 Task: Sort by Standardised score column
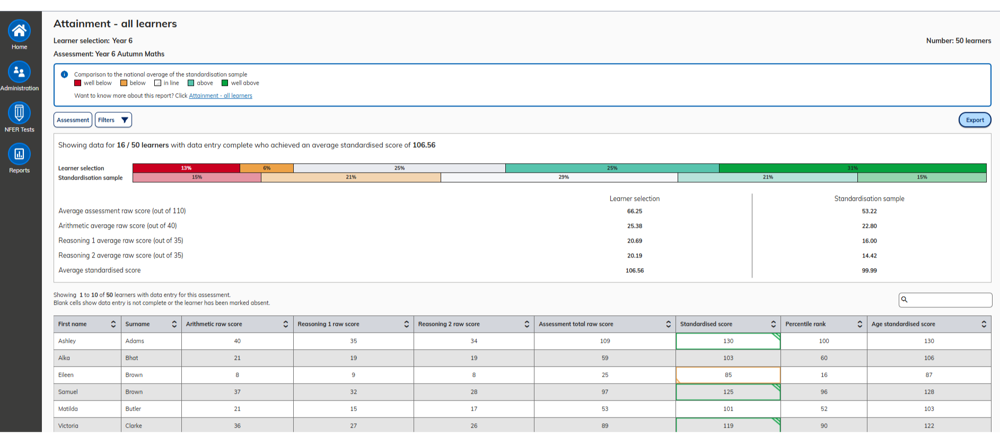click(774, 324)
